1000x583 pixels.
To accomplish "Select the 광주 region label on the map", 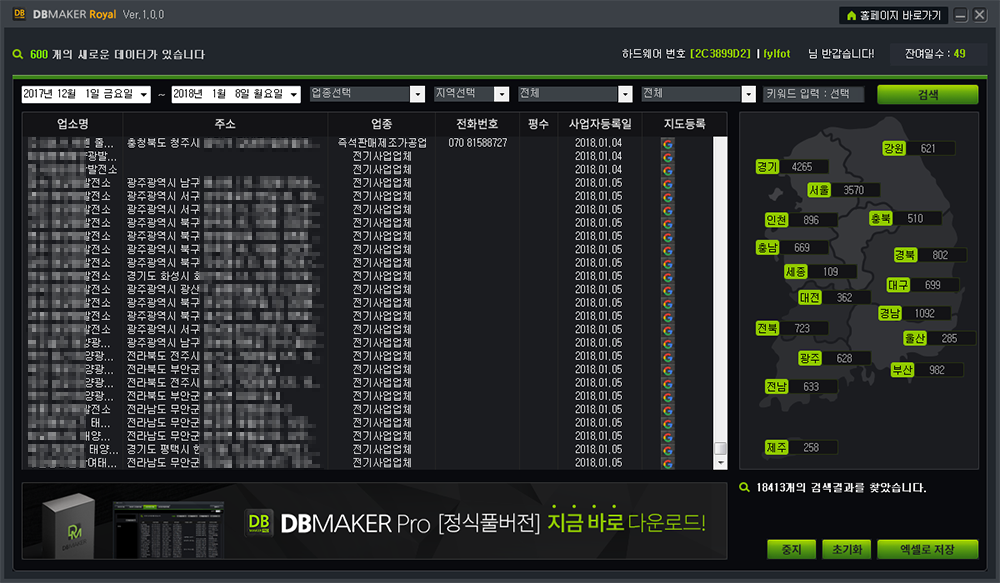I will pos(810,358).
